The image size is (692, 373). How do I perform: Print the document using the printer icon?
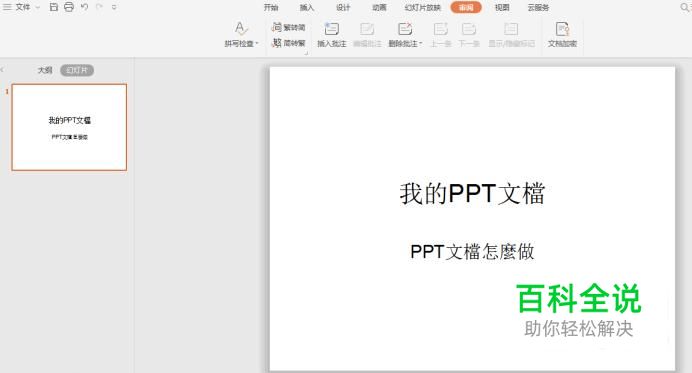click(69, 7)
